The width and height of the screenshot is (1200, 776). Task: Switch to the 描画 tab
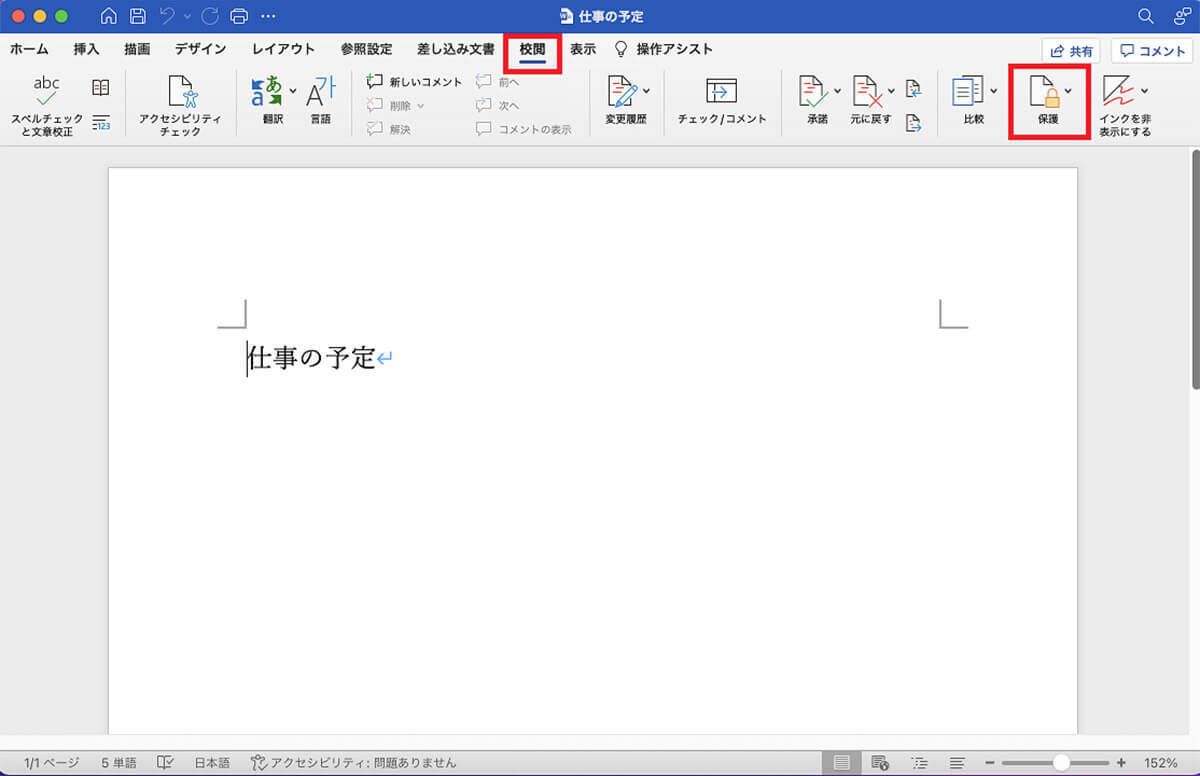tap(137, 49)
